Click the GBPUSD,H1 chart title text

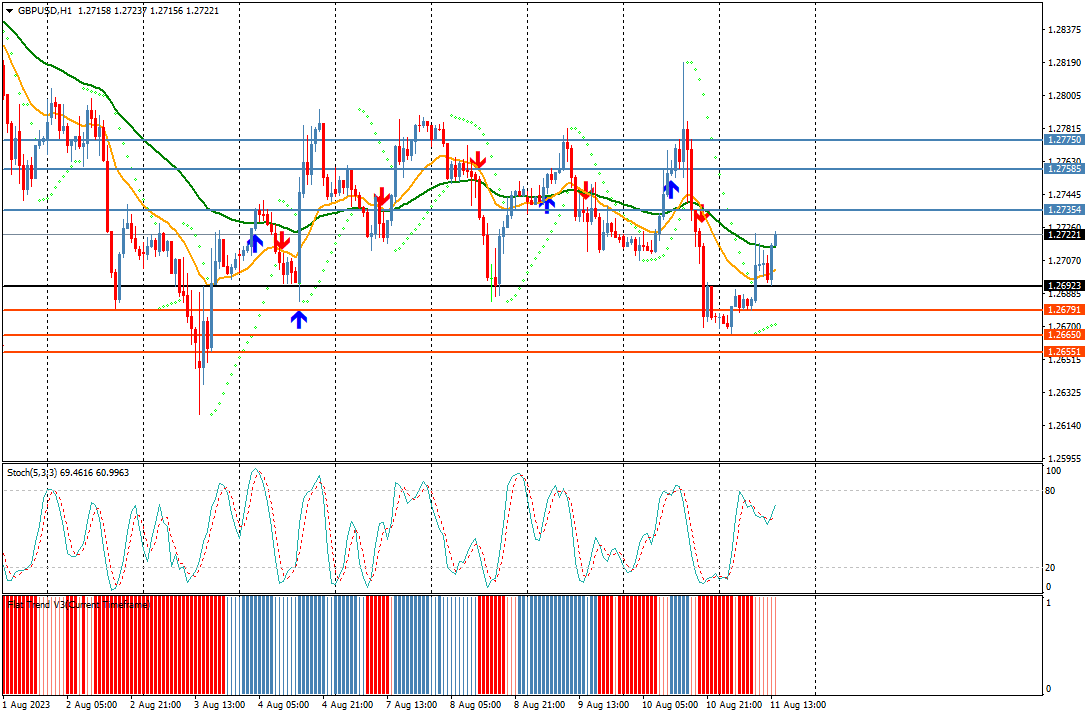point(45,11)
